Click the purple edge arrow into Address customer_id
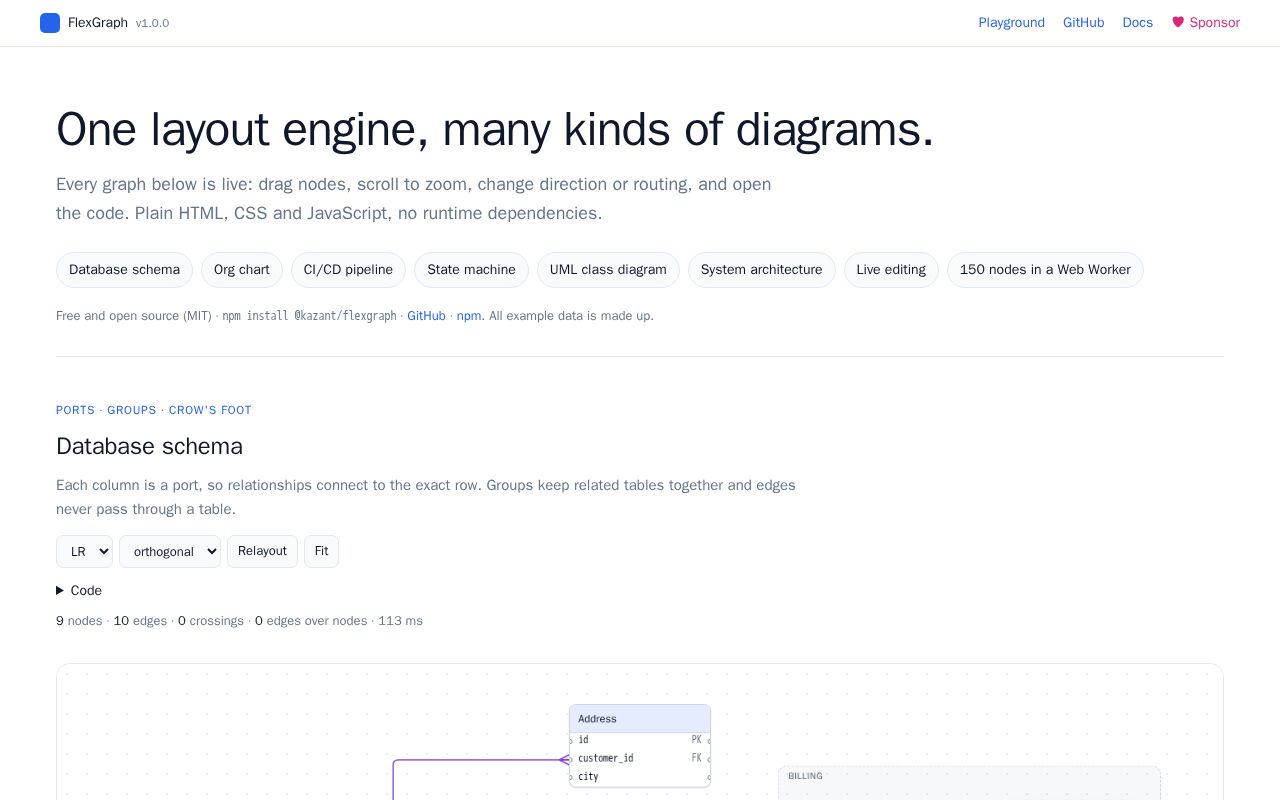This screenshot has height=800, width=1280. (x=564, y=760)
